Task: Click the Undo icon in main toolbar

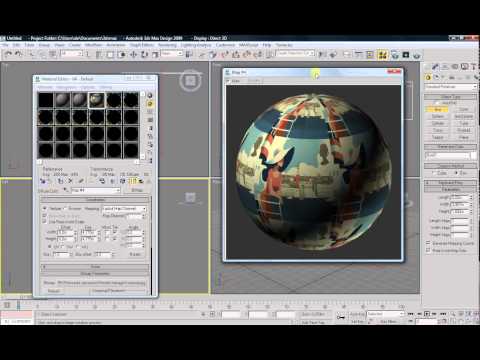Action: [x=8, y=54]
